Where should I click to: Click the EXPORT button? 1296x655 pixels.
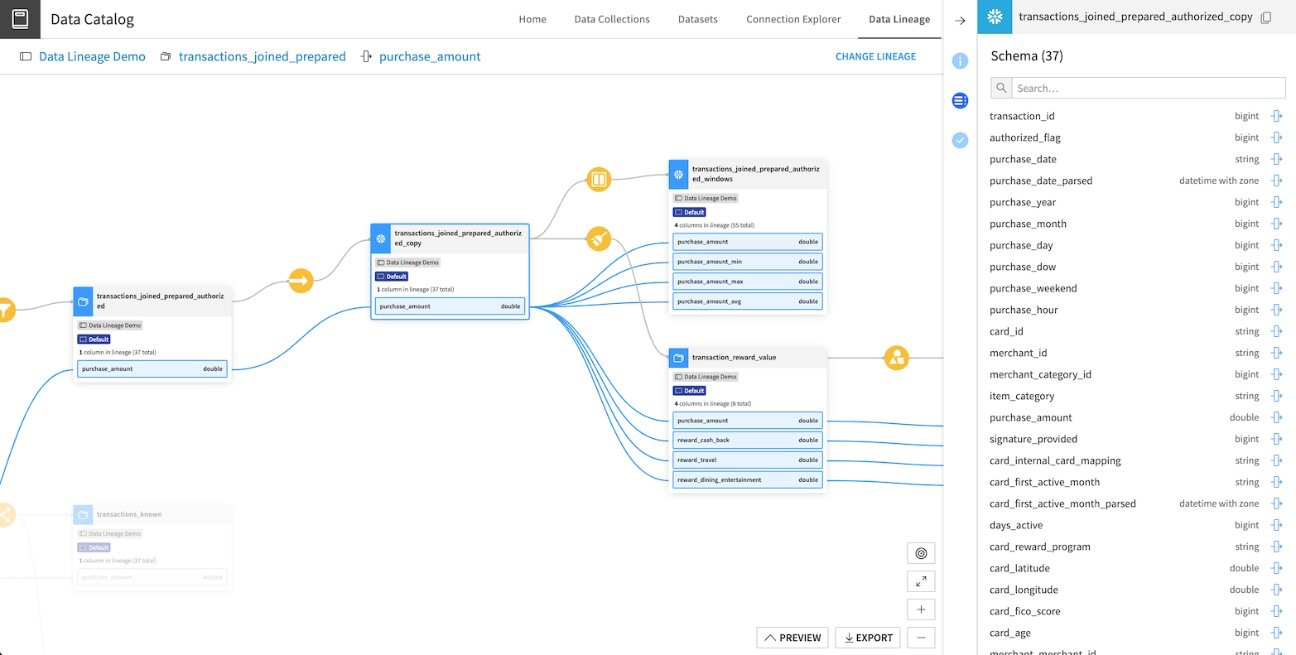867,637
